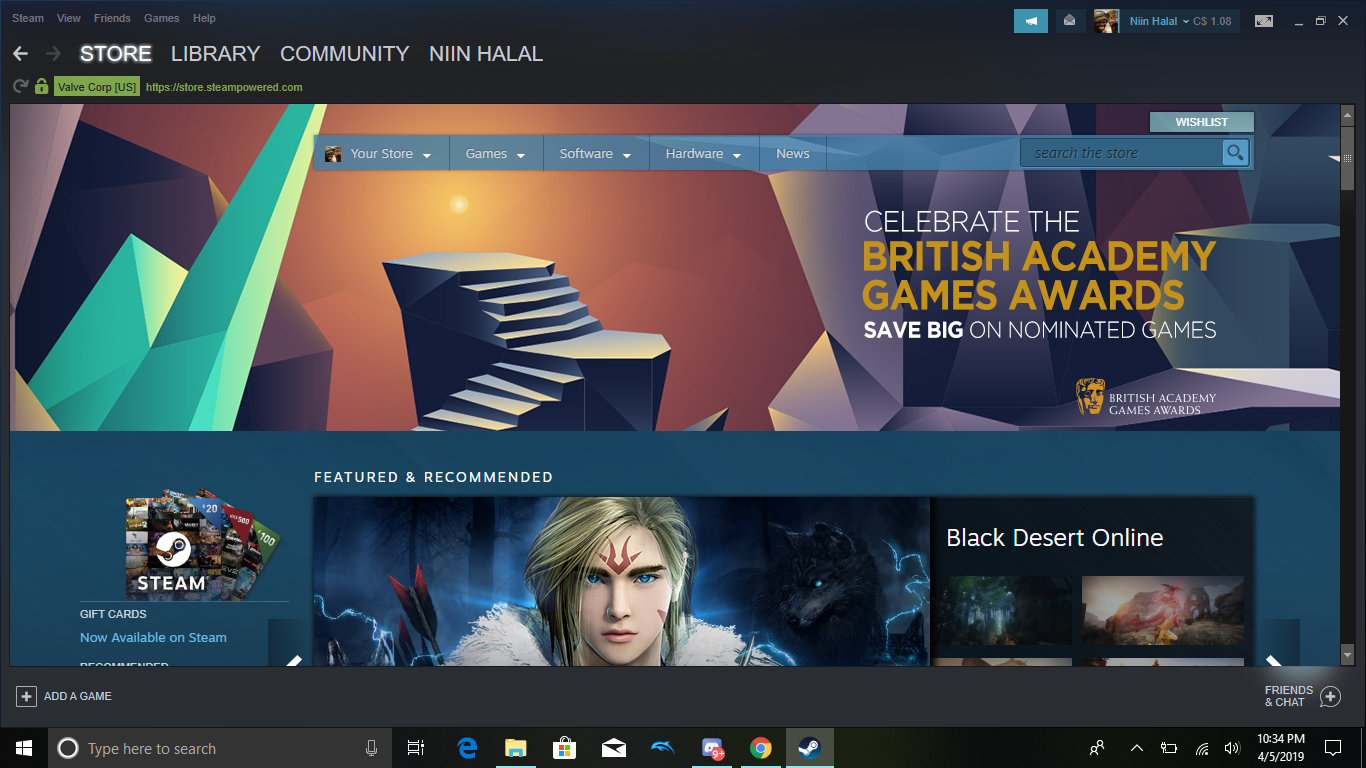This screenshot has height=768, width=1366.
Task: Open the Action Center notifications icon
Action: coord(1333,748)
